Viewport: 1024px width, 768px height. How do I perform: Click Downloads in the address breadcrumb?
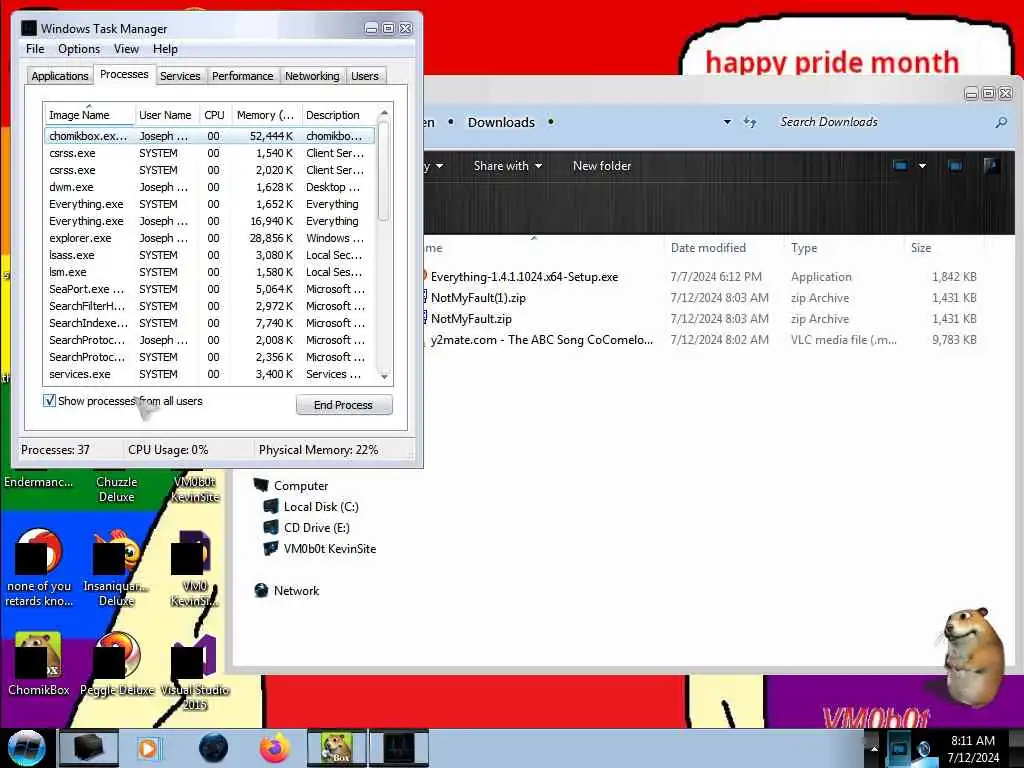pos(501,122)
